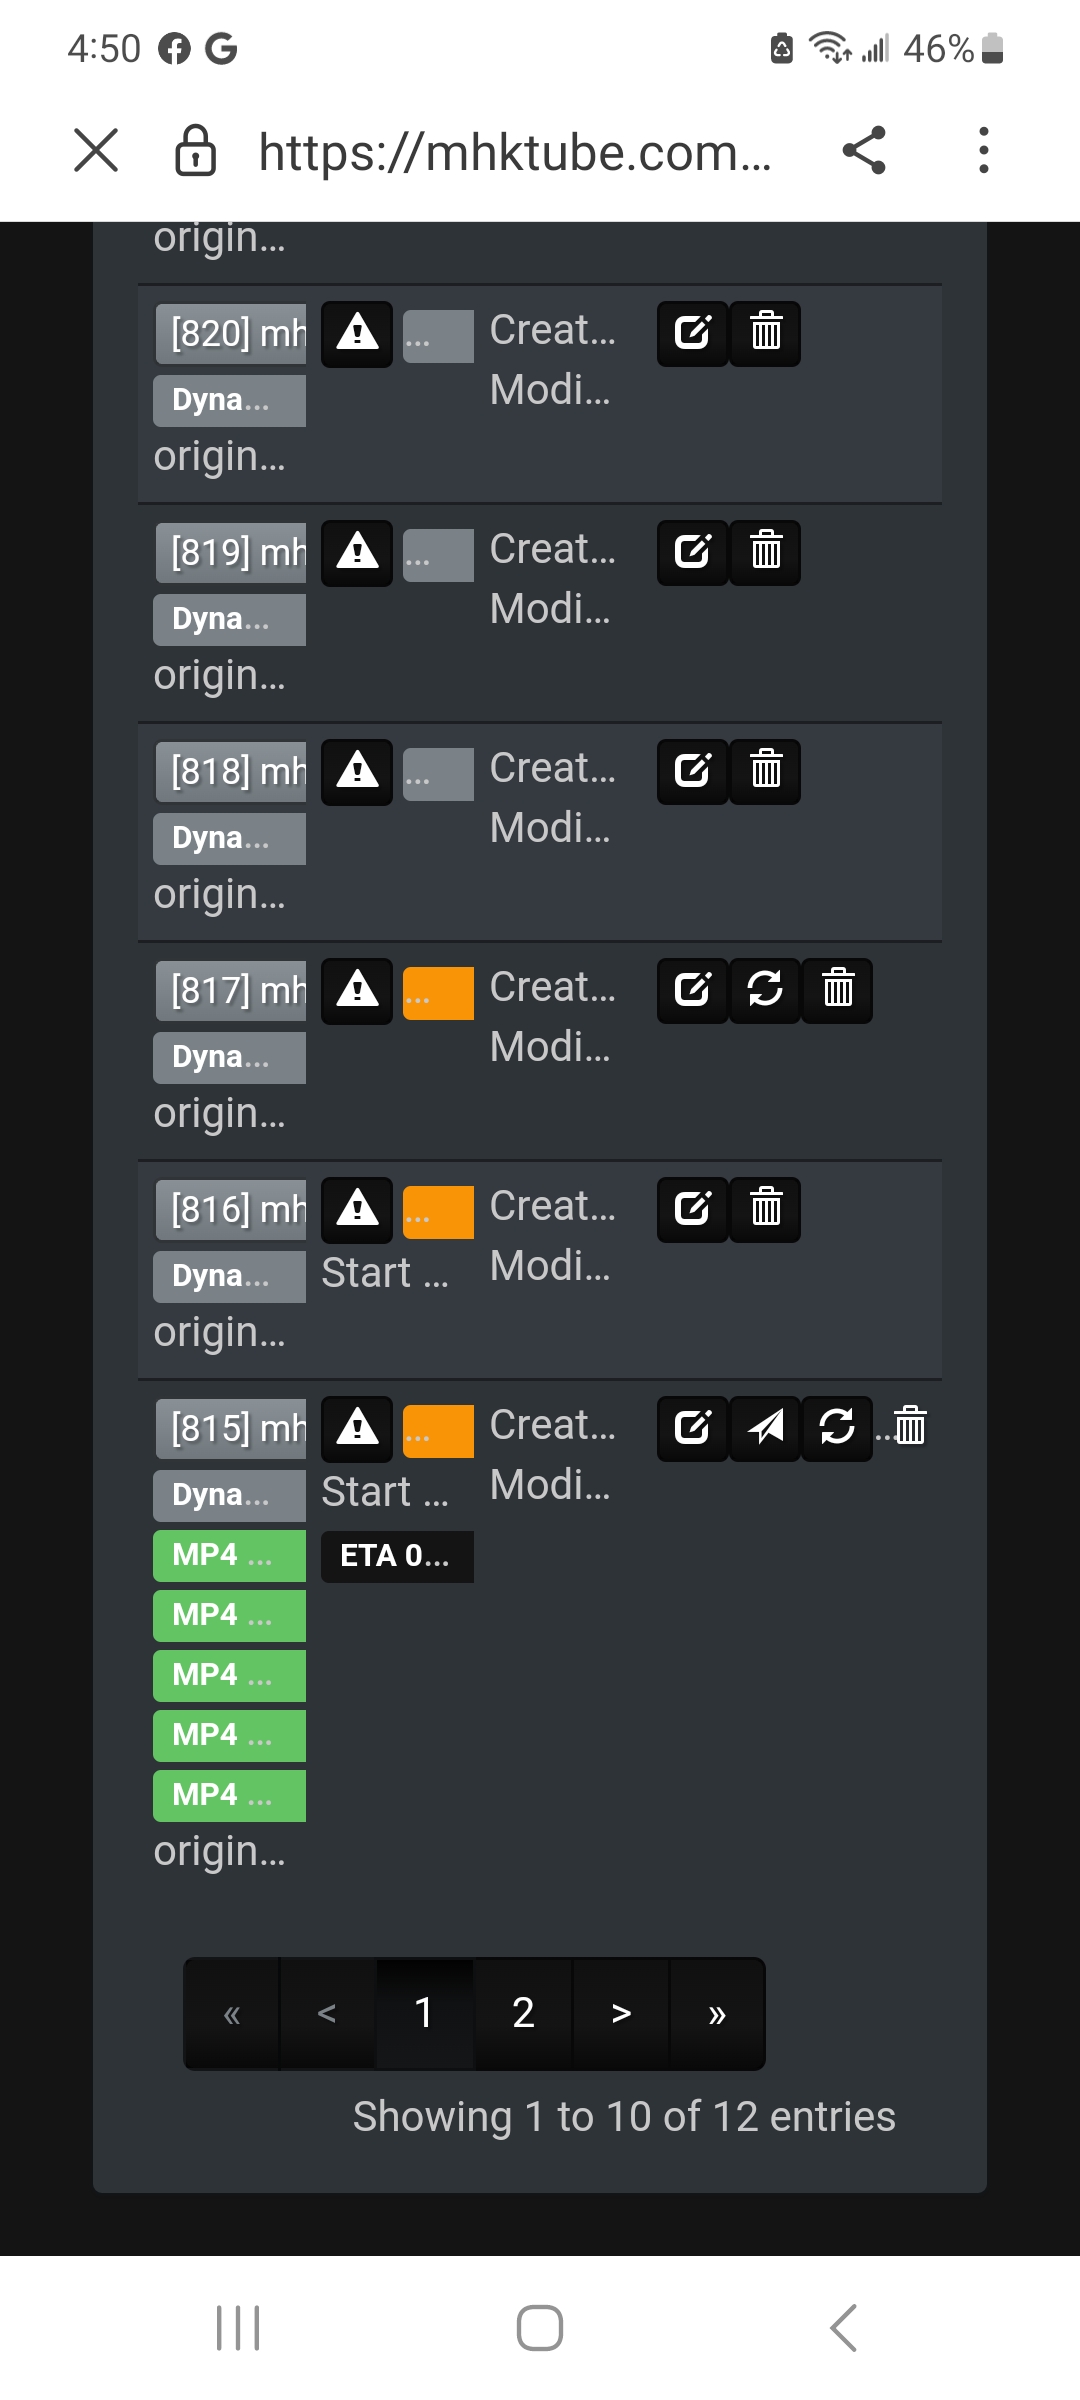Click the [817] mh label
This screenshot has width=1080, height=2400.
tap(231, 991)
